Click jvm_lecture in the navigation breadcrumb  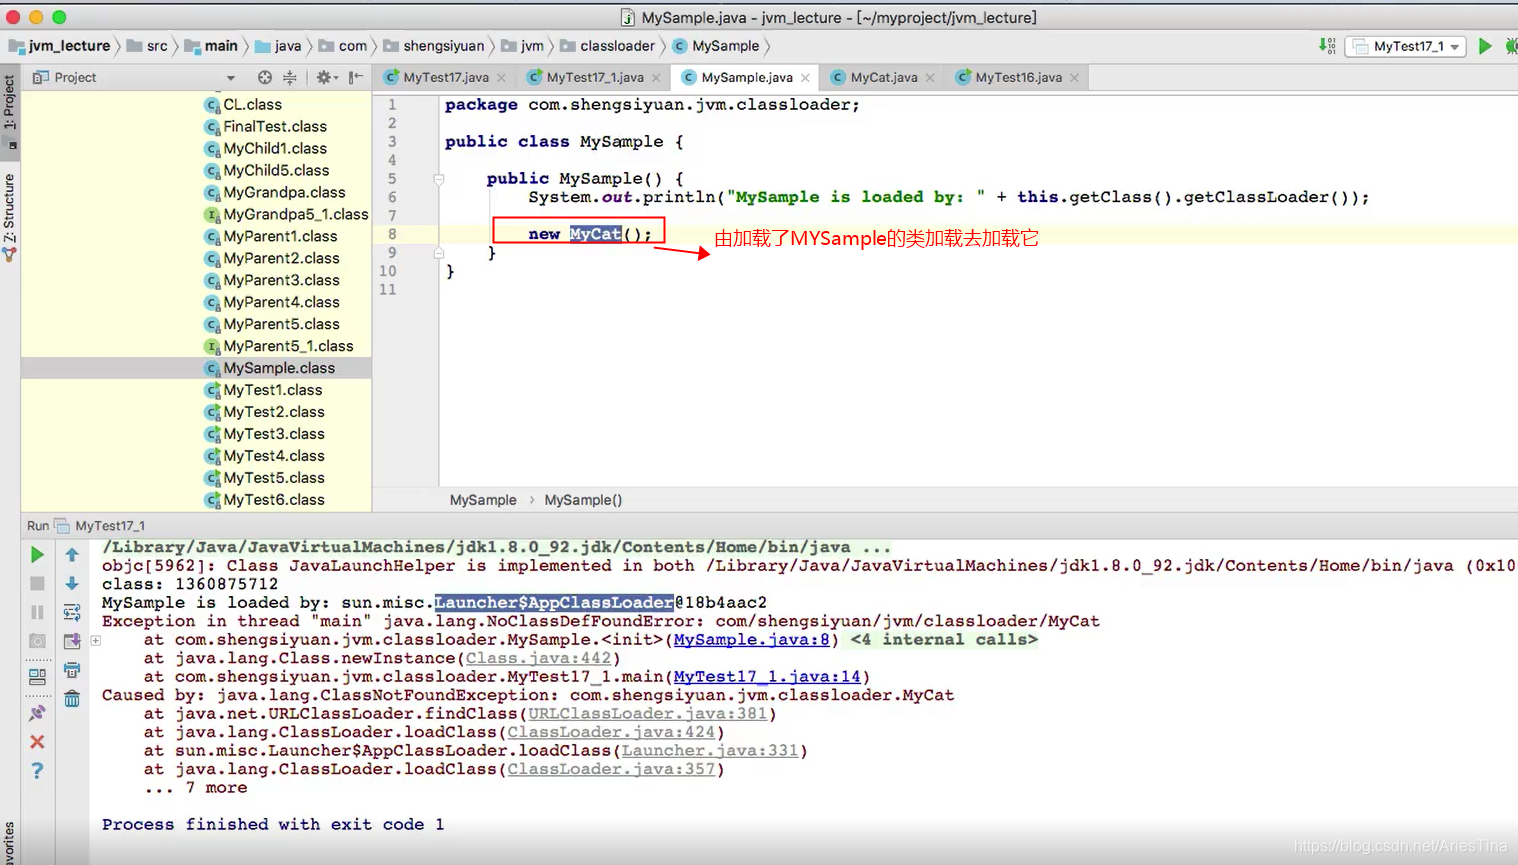pos(59,46)
